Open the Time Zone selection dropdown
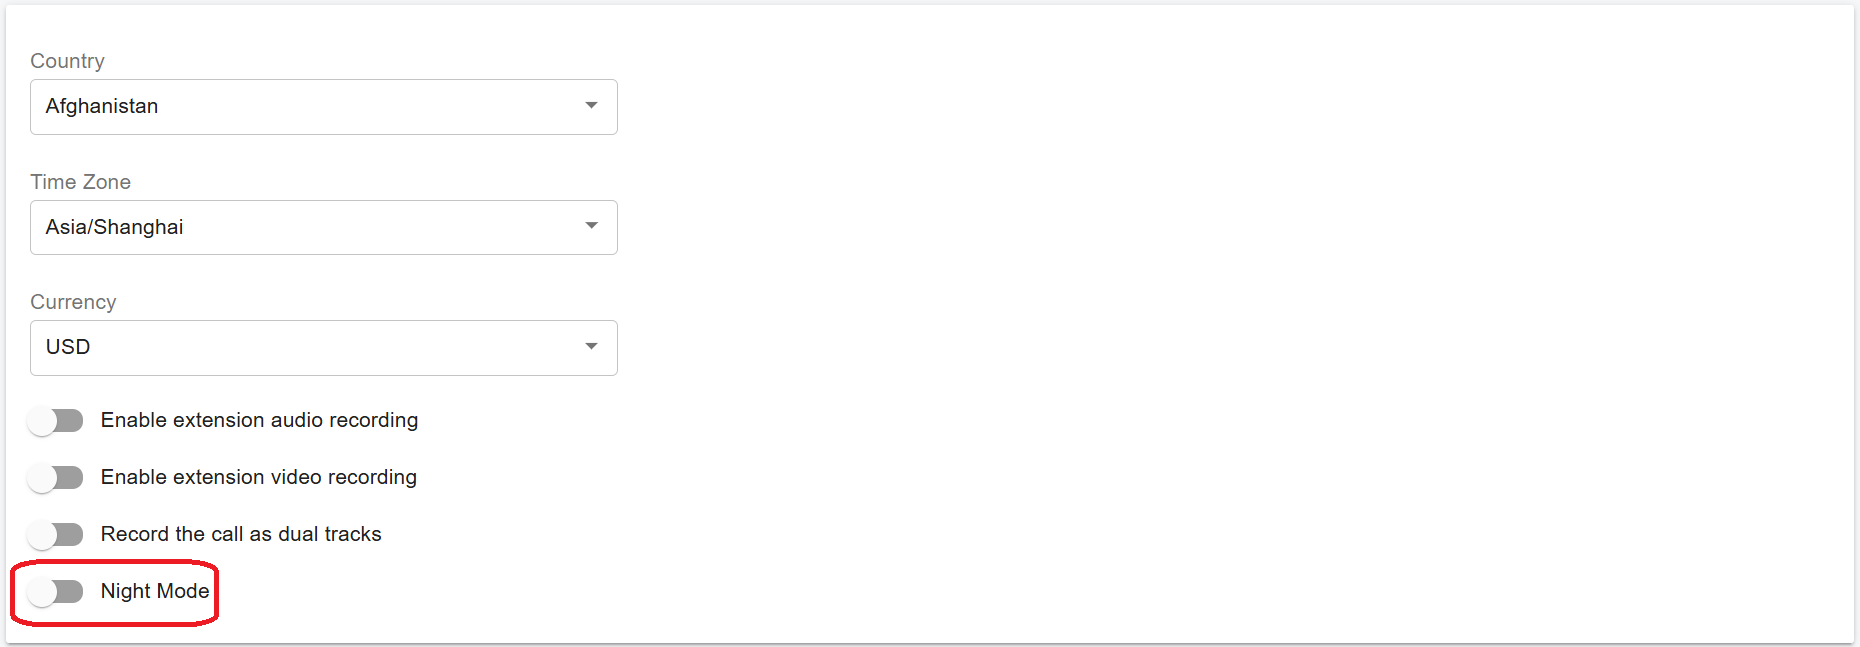 click(324, 227)
